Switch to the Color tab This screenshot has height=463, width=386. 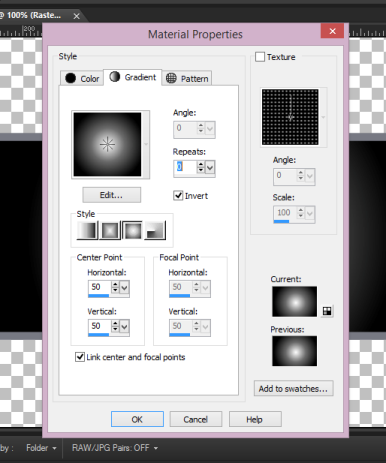(x=82, y=78)
